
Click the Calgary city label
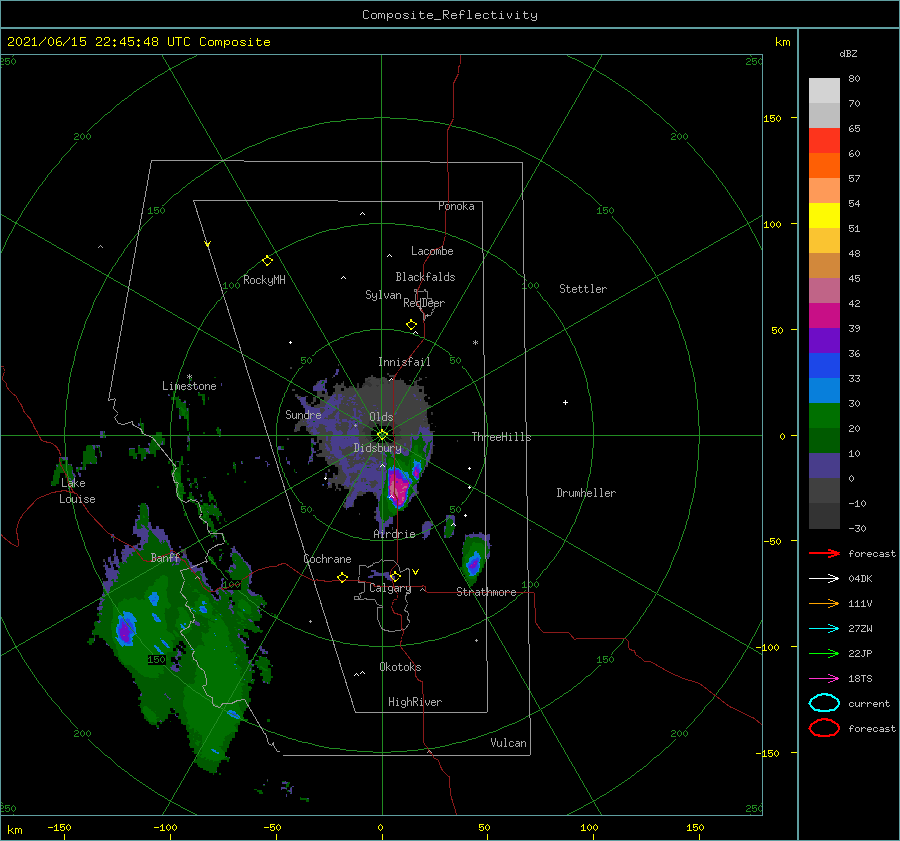pyautogui.click(x=390, y=588)
